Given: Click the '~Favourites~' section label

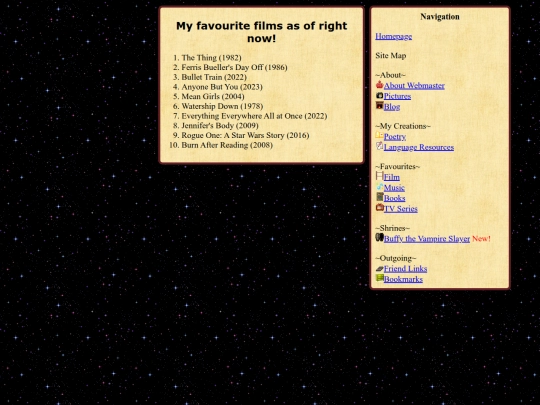Looking at the screenshot, I should click(x=397, y=166).
